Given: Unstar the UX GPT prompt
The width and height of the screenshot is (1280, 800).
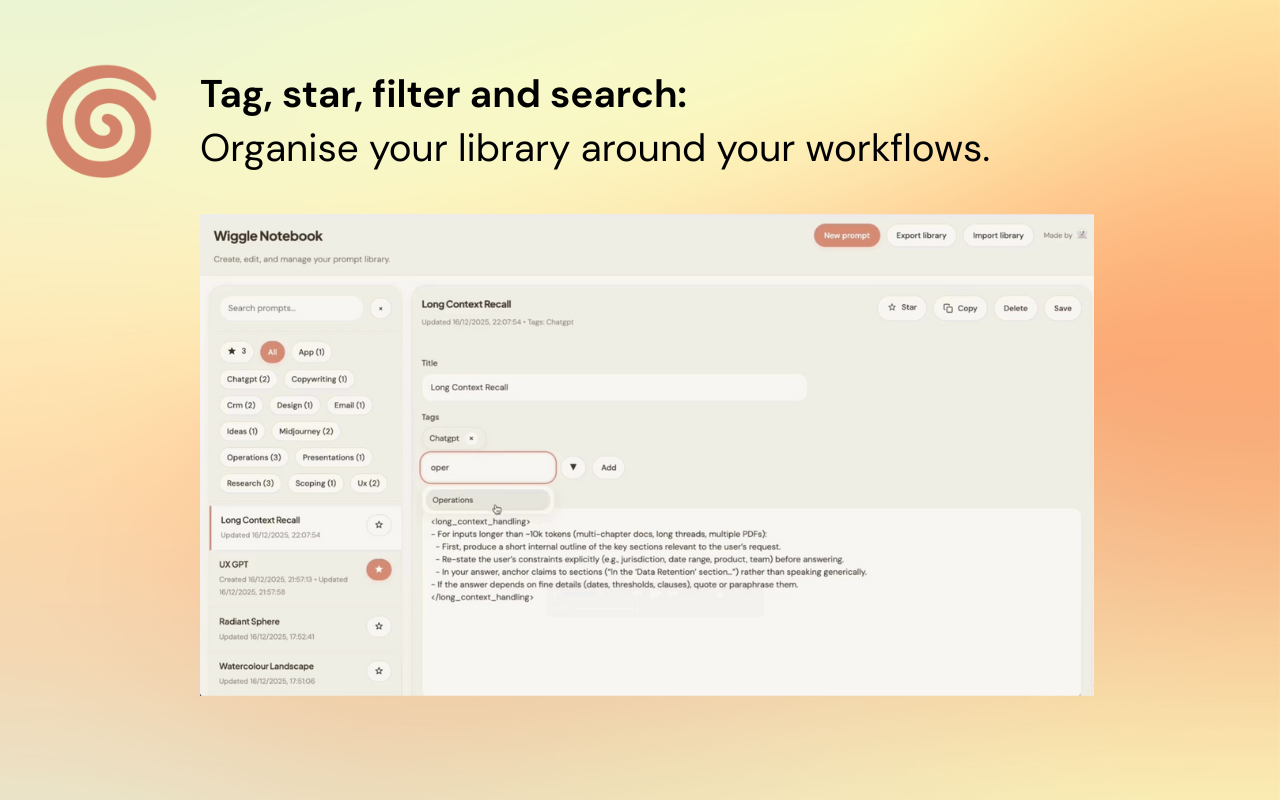Looking at the screenshot, I should (x=379, y=570).
